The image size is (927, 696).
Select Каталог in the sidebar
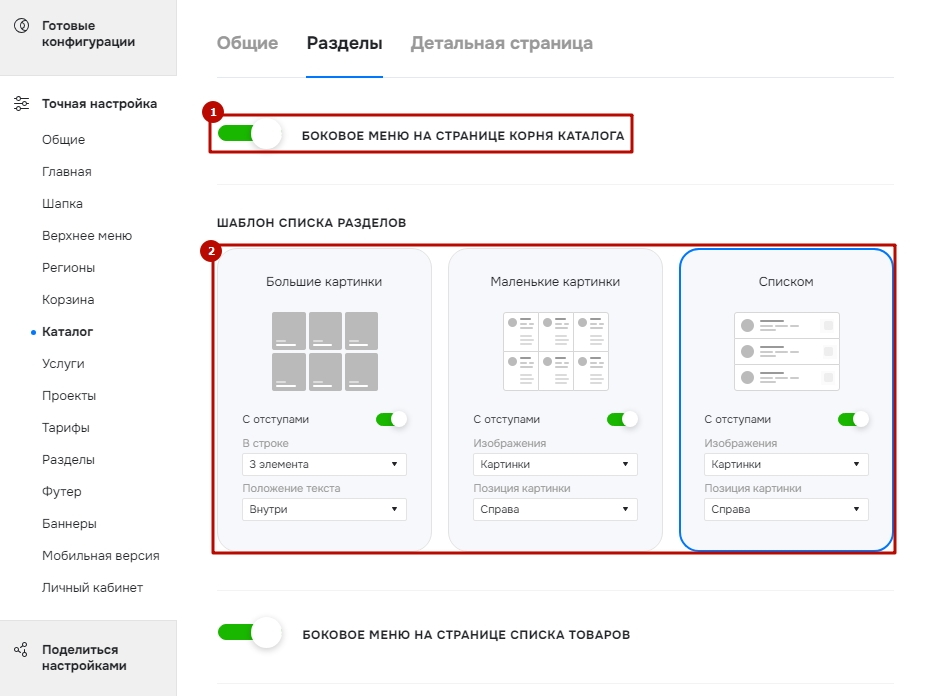67,332
